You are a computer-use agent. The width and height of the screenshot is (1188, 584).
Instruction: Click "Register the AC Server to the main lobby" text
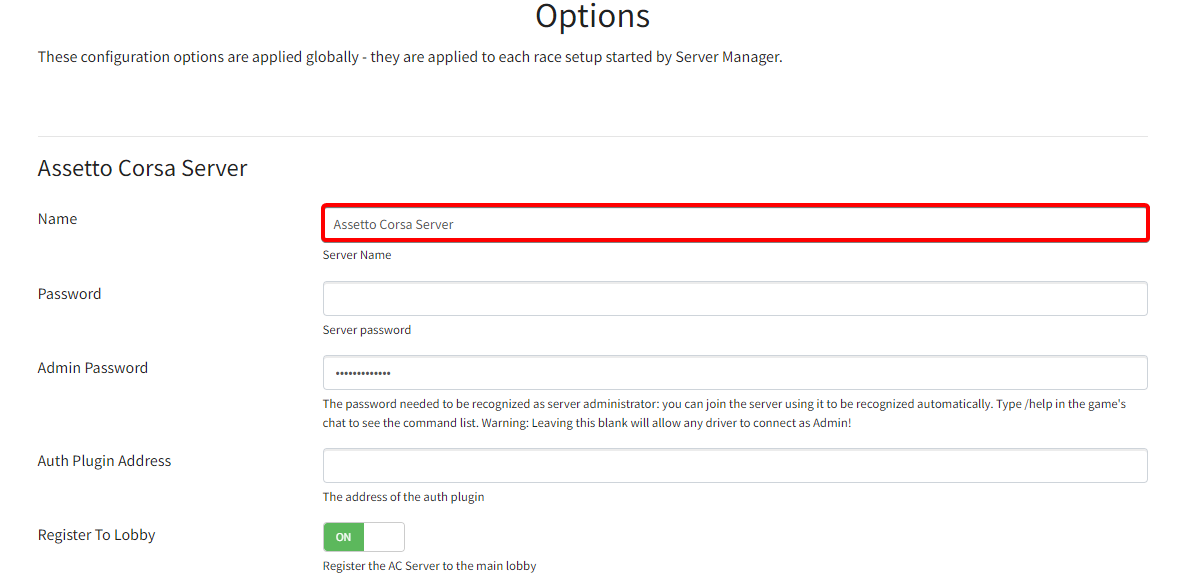click(x=429, y=566)
